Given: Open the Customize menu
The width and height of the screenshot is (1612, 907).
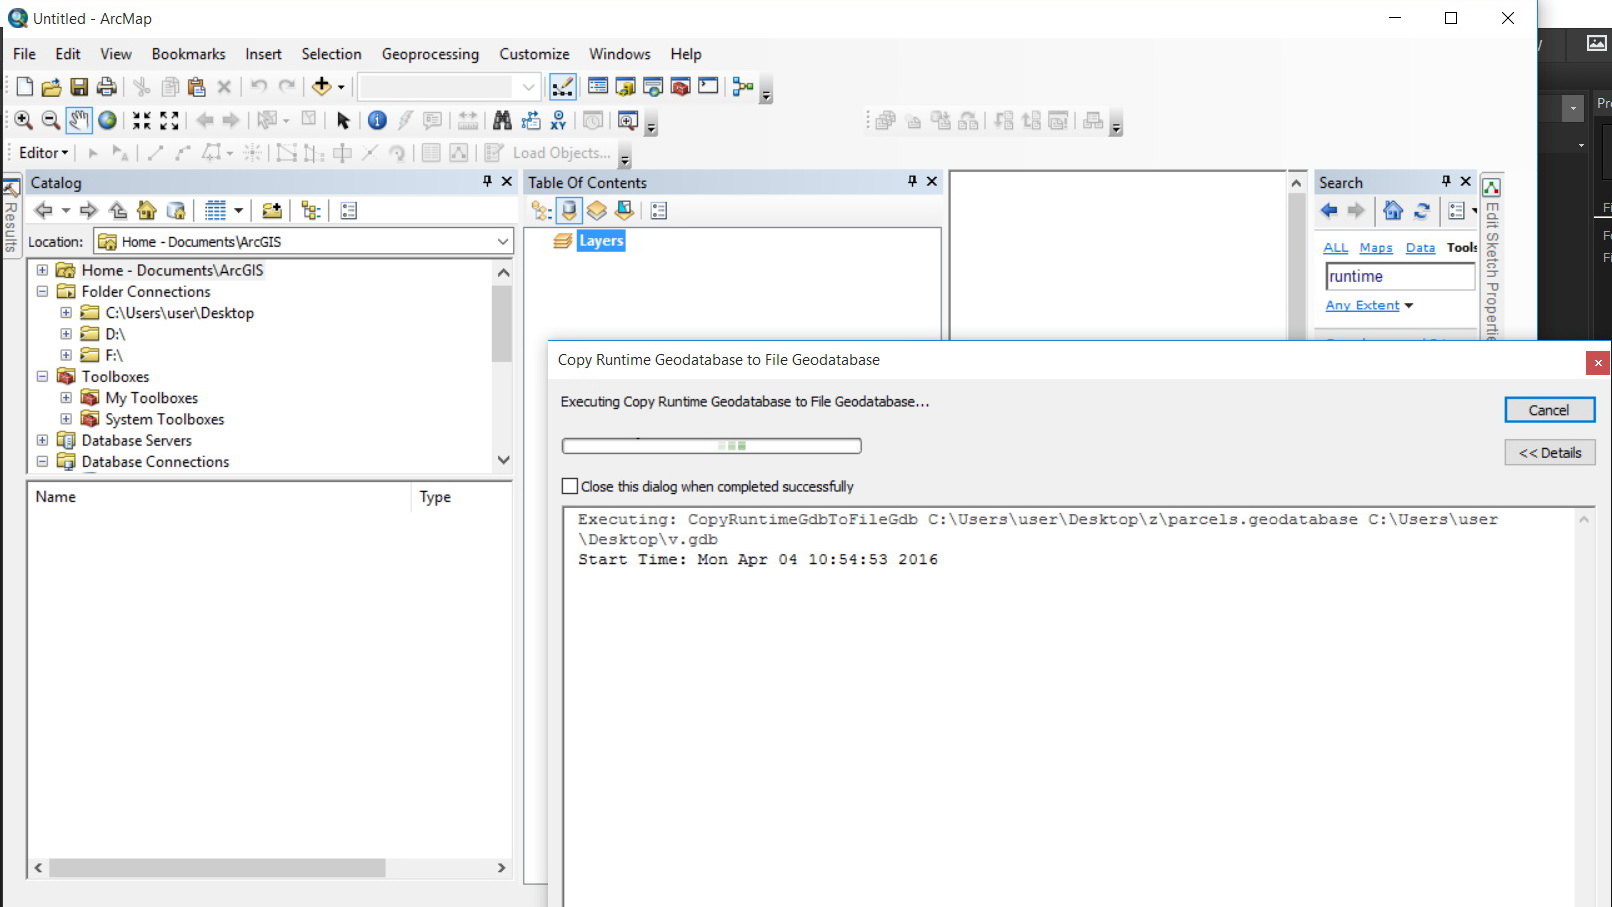Looking at the screenshot, I should click(x=534, y=54).
